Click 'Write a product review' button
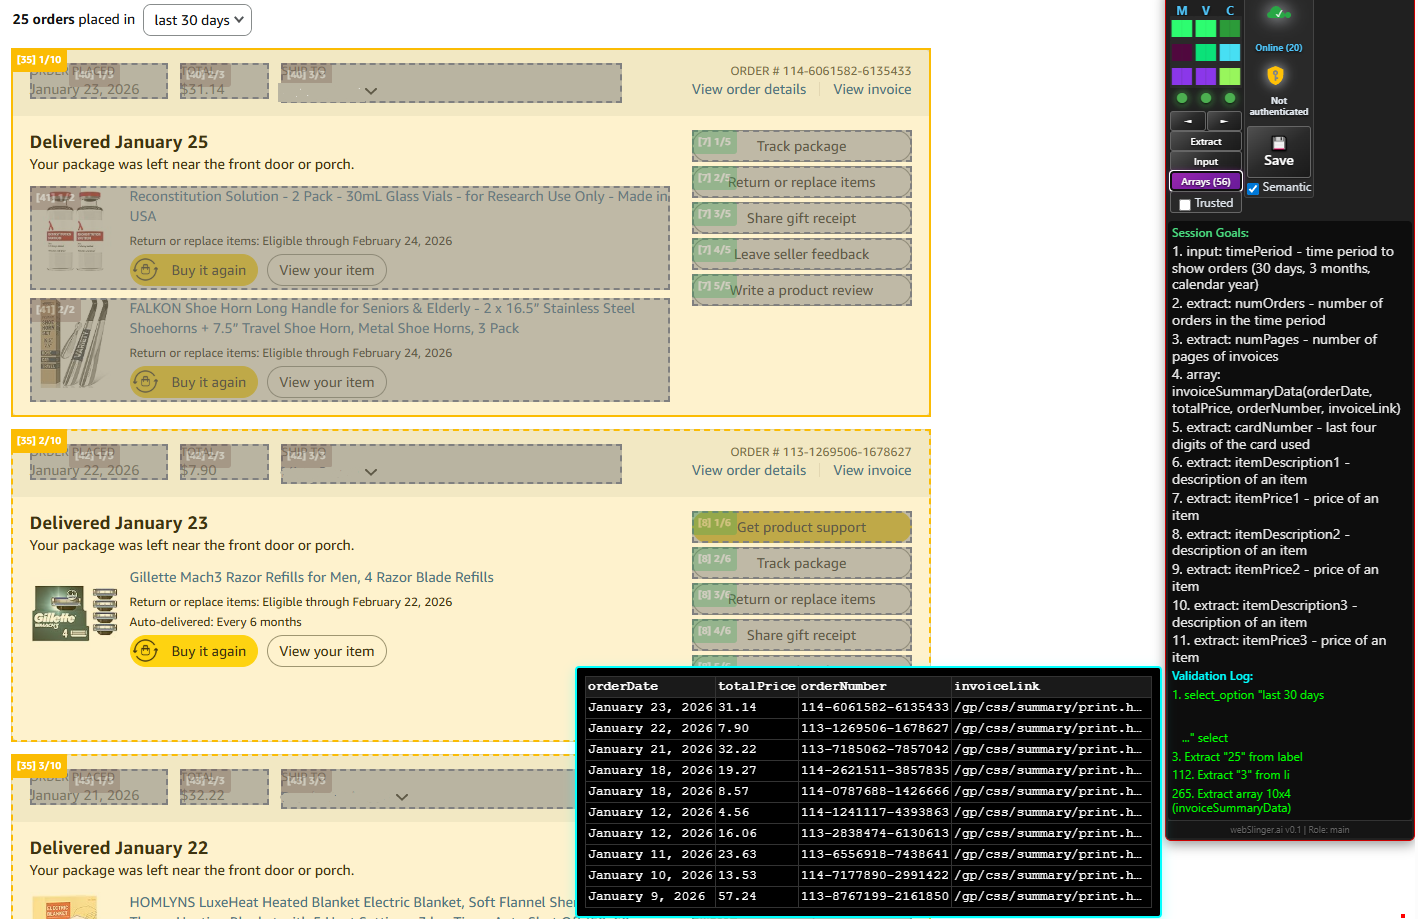1418x919 pixels. (802, 290)
